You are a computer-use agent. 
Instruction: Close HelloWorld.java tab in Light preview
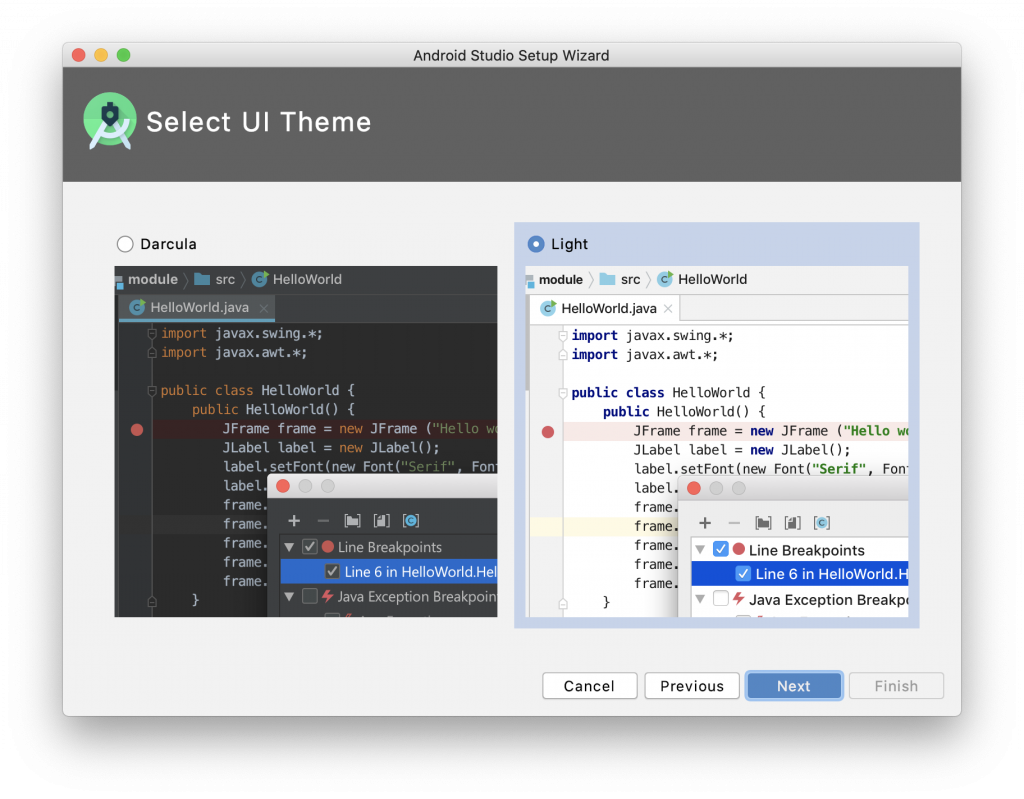coord(668,308)
